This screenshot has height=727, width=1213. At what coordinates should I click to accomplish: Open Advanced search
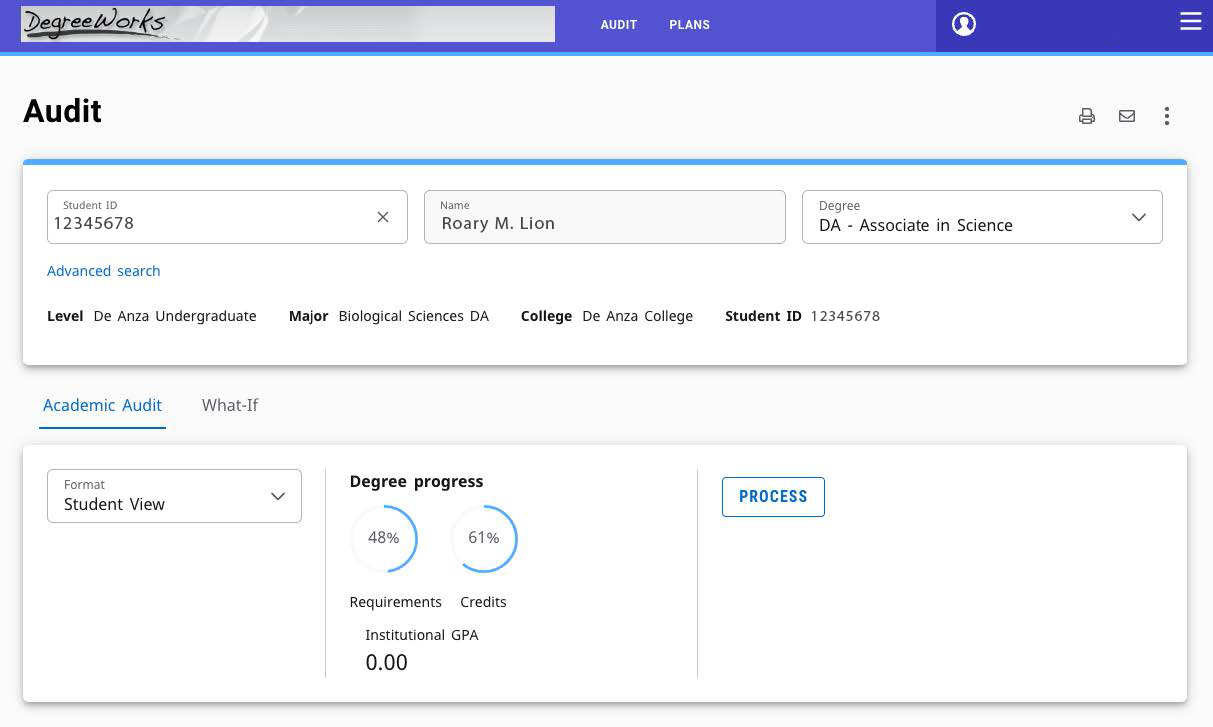pos(103,271)
